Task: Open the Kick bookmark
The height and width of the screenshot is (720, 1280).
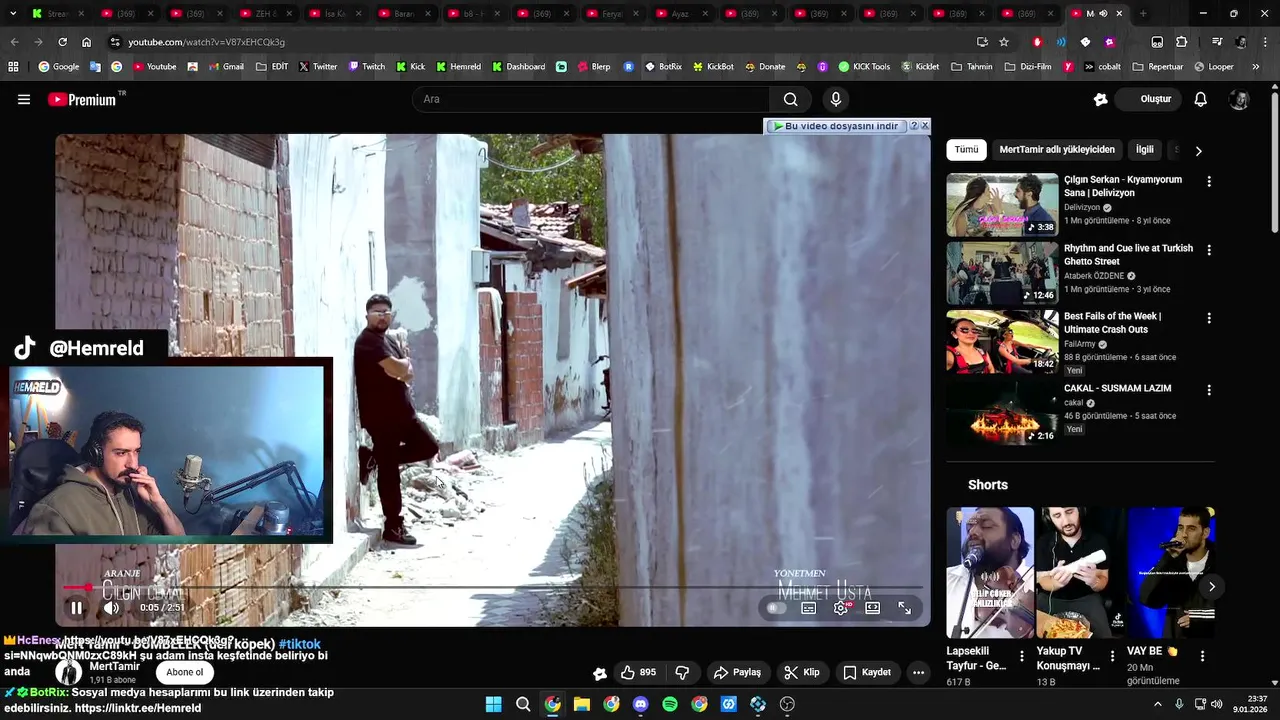Action: click(x=410, y=67)
